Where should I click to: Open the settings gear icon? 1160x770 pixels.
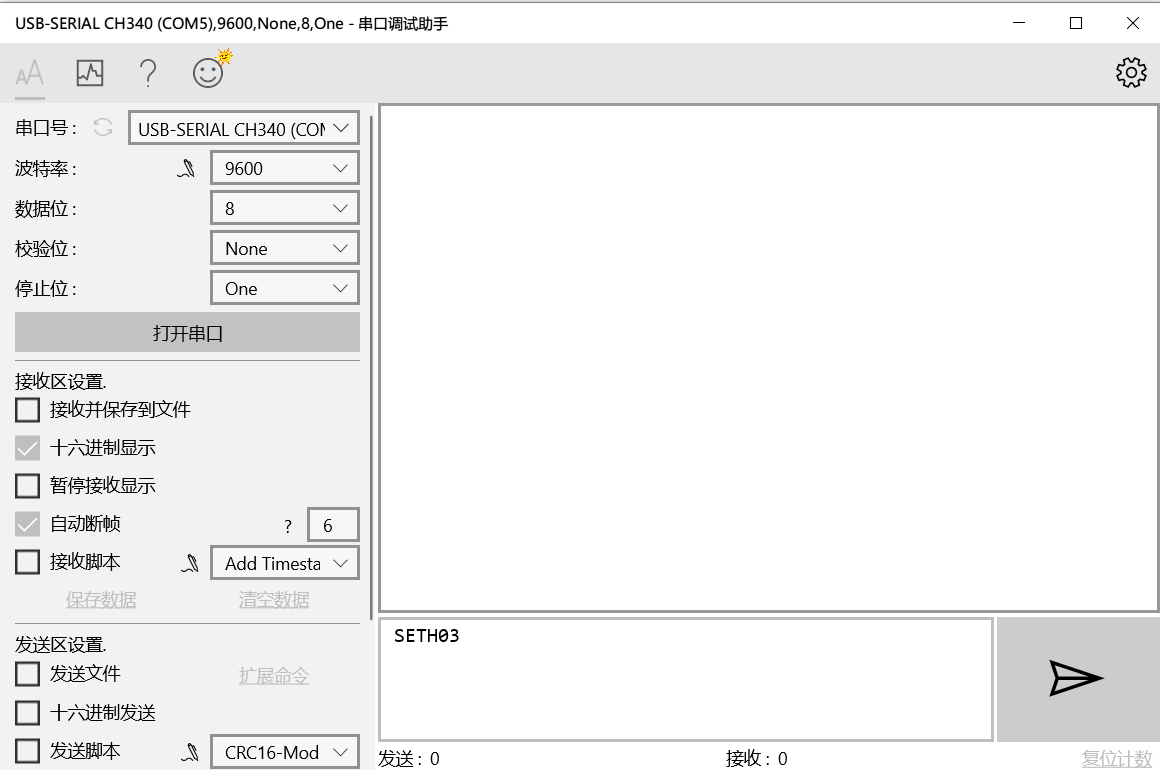(x=1131, y=72)
